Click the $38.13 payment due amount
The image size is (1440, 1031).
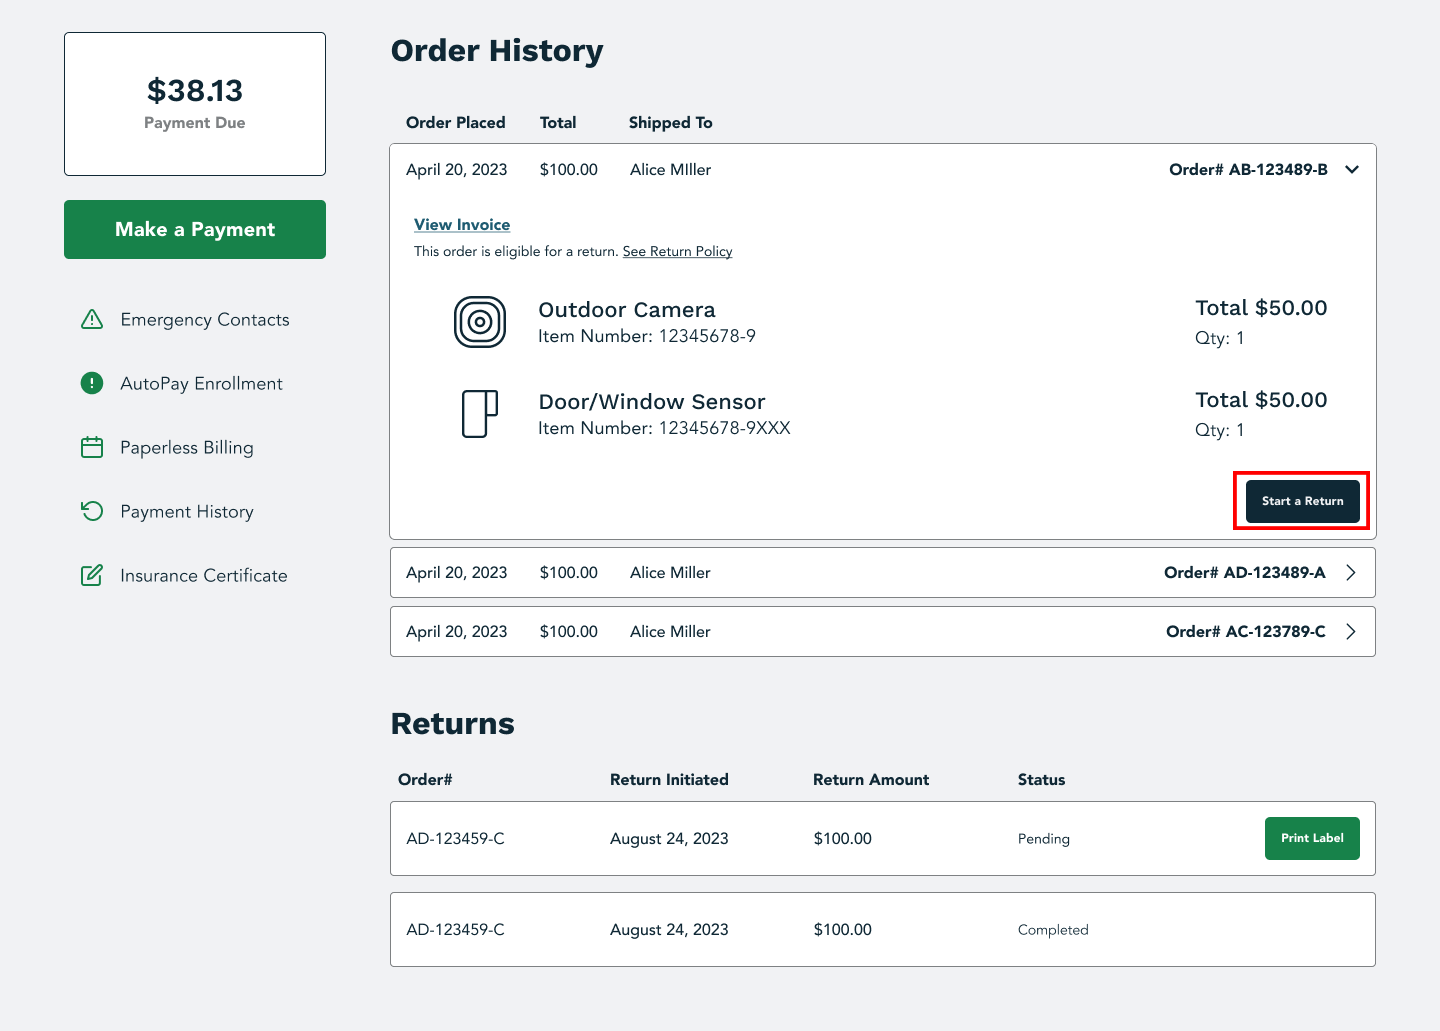[x=195, y=91]
